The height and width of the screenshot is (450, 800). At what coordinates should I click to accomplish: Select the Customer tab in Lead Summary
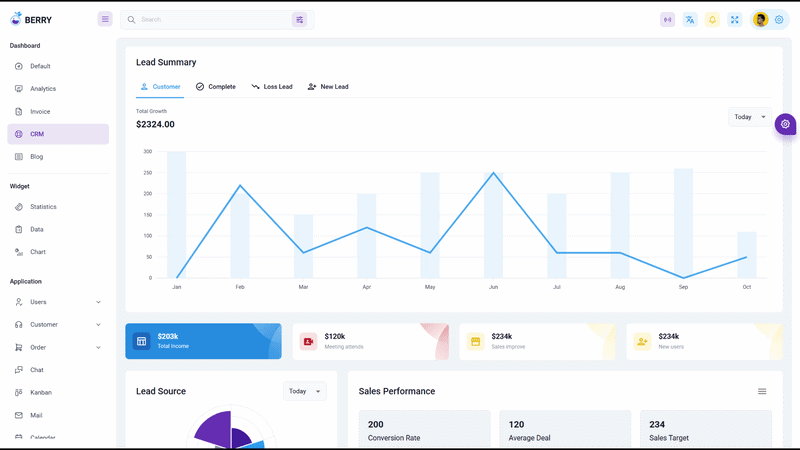tap(160, 87)
